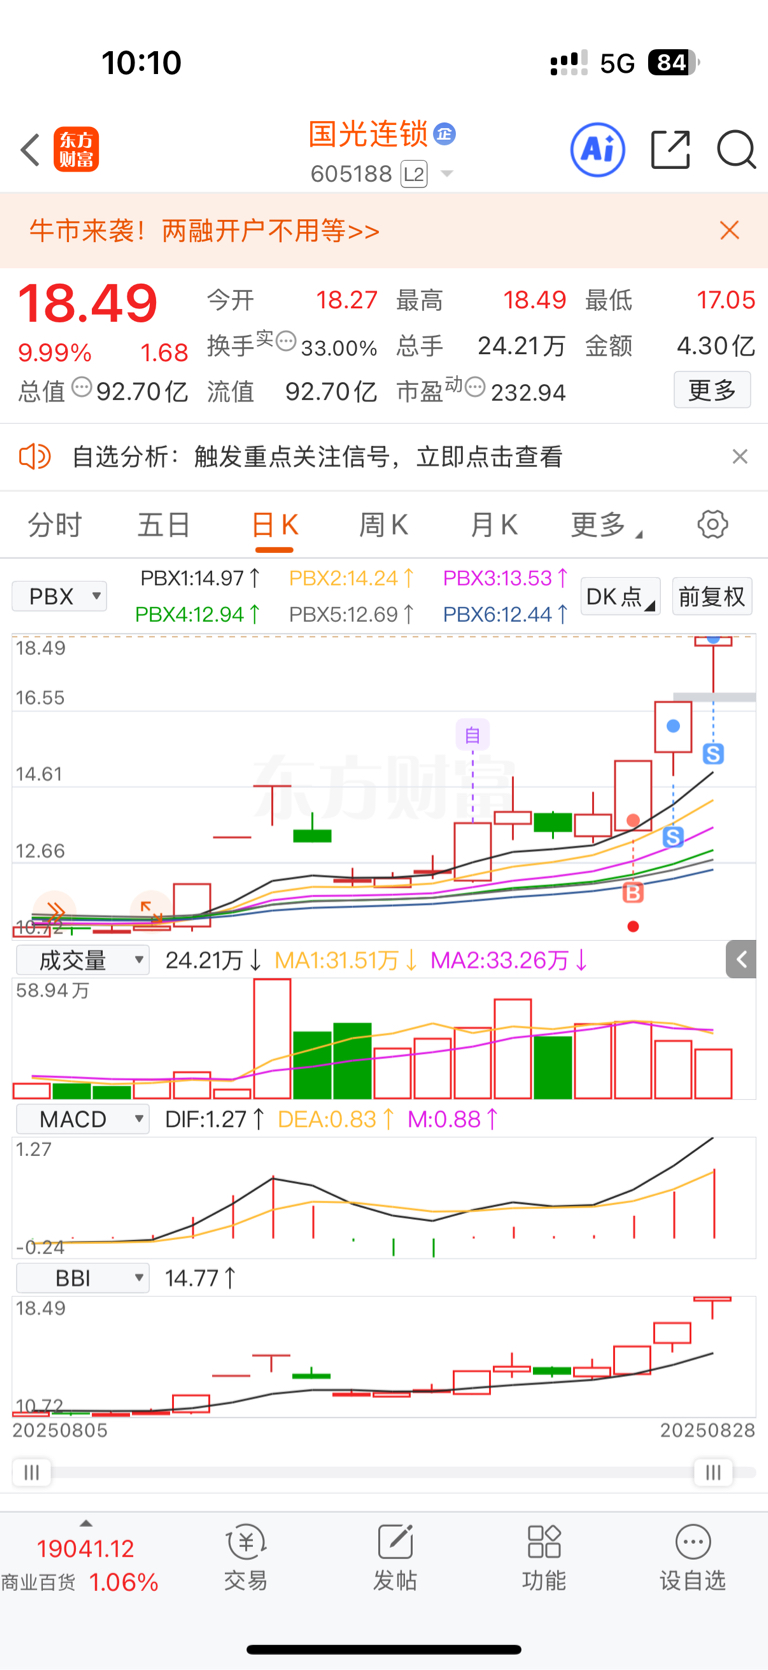Tap the 19041.12 index value

pos(85,1549)
